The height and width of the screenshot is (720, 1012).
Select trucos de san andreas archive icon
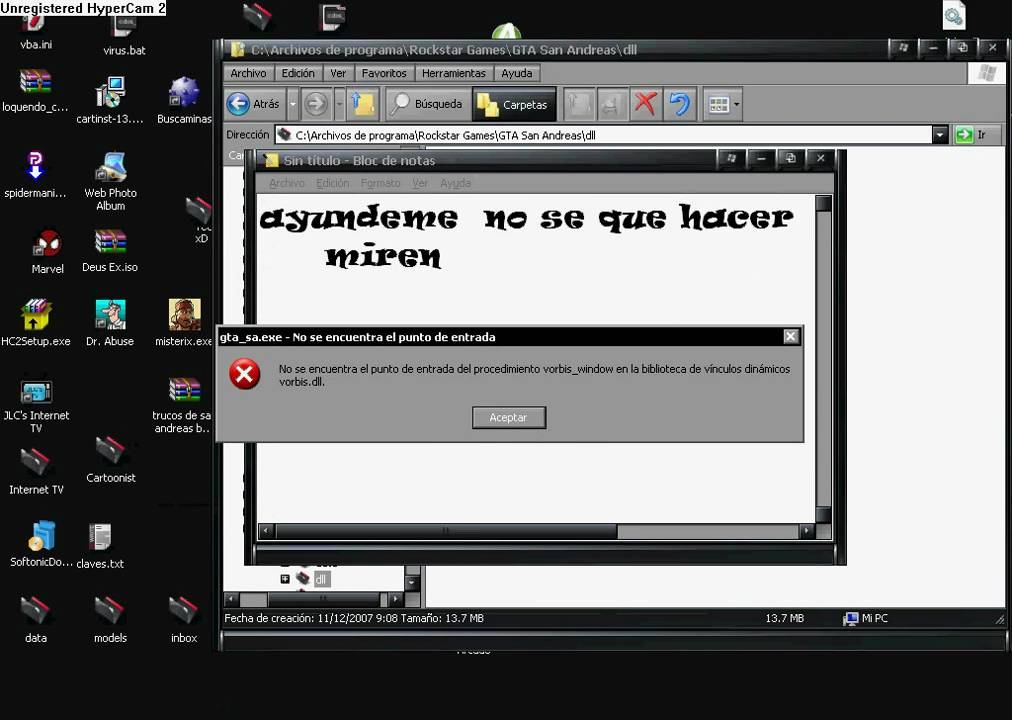tap(183, 406)
